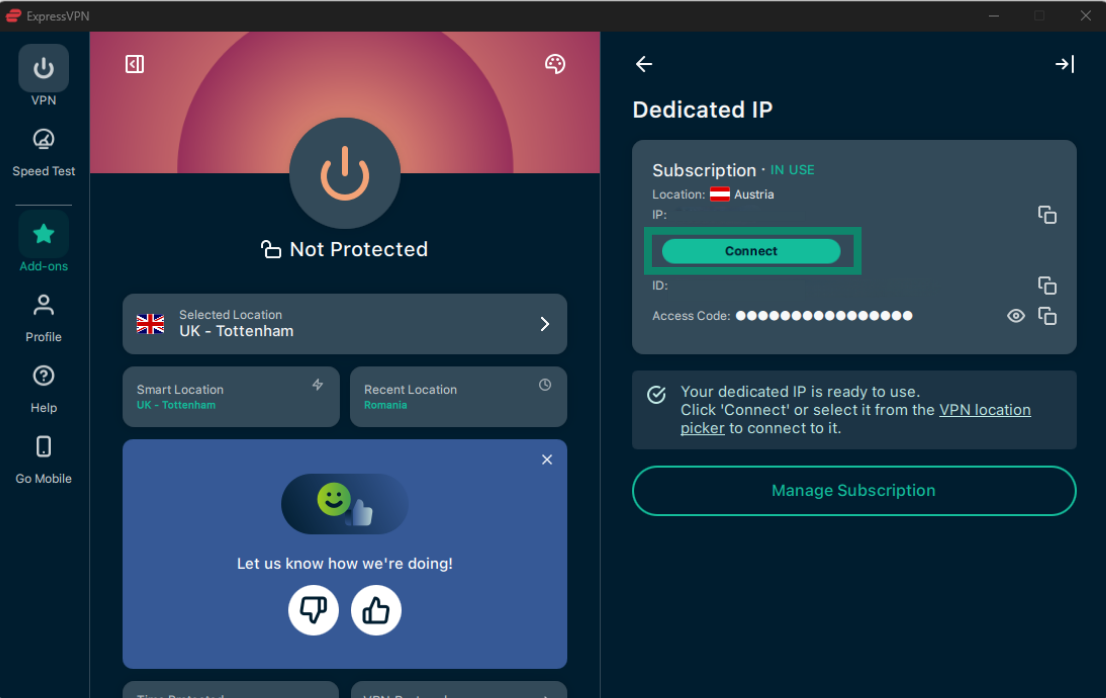Go to the Profile section
This screenshot has width=1106, height=698.
tap(44, 316)
